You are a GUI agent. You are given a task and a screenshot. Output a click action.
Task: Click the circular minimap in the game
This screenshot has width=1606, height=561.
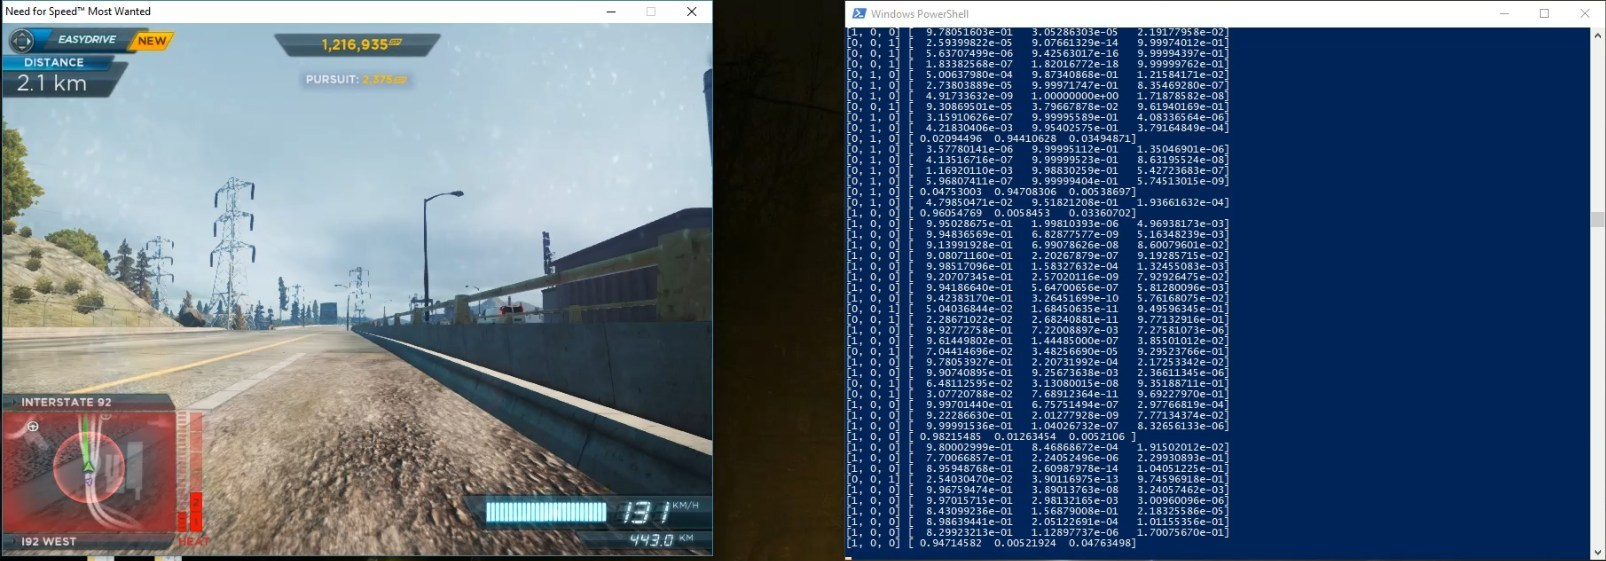(x=87, y=469)
